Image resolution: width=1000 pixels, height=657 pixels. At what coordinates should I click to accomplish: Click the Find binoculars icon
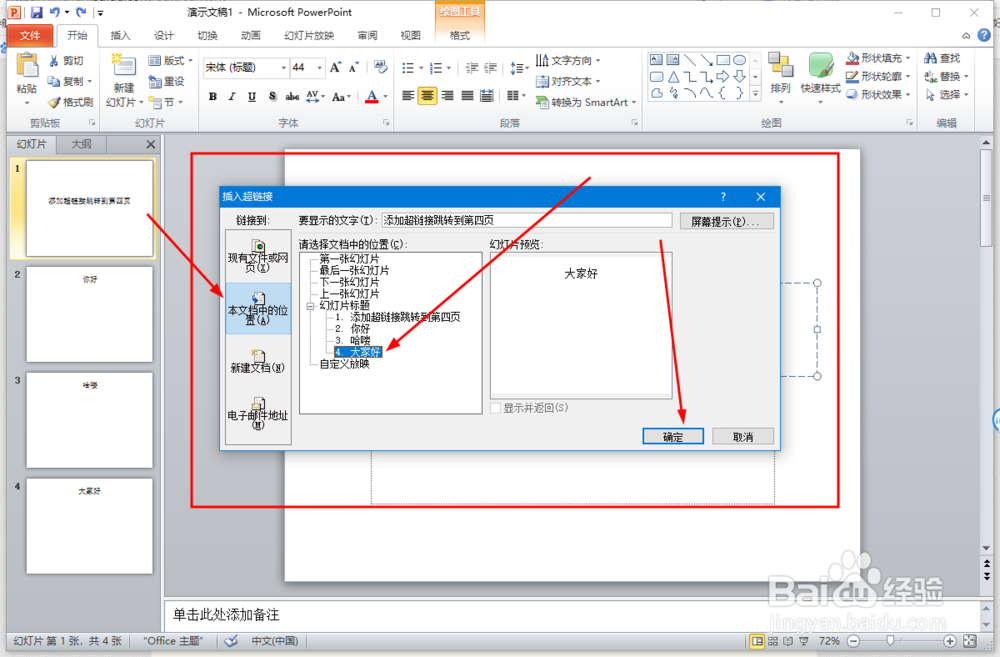(x=930, y=58)
